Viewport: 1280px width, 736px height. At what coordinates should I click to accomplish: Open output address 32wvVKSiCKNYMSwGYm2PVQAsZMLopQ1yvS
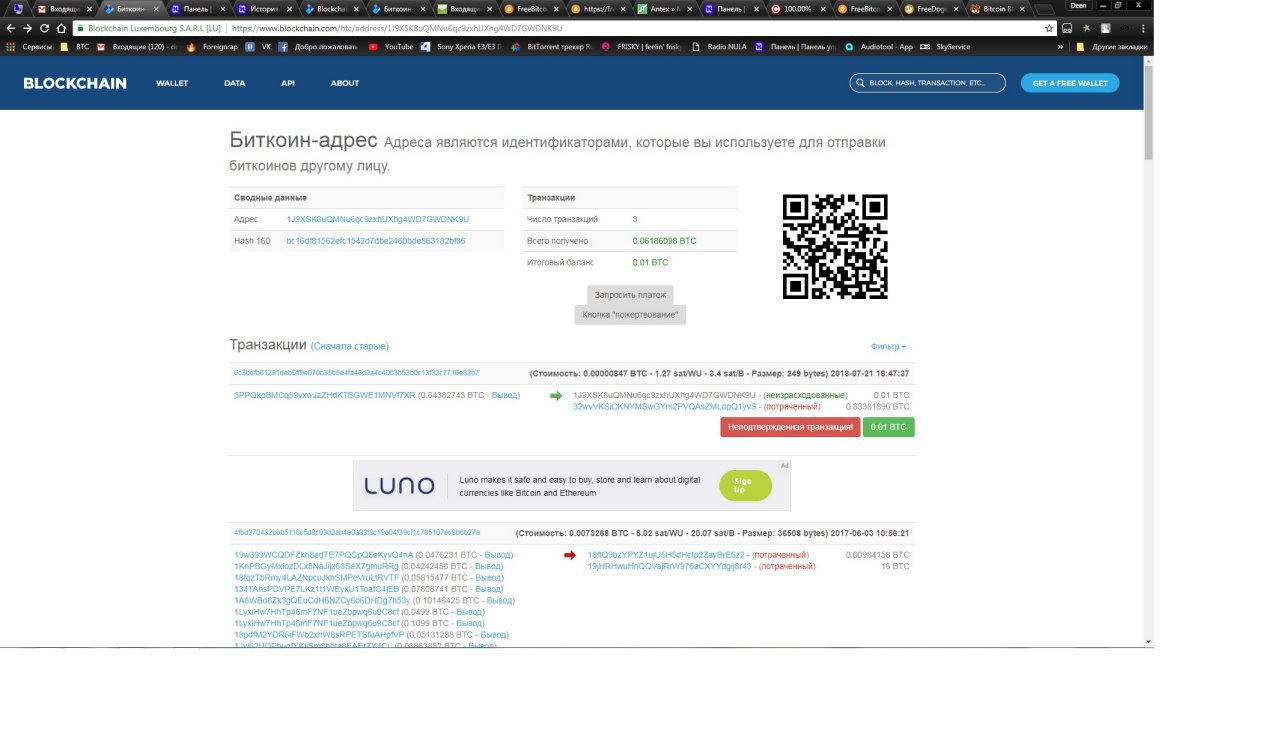[665, 407]
